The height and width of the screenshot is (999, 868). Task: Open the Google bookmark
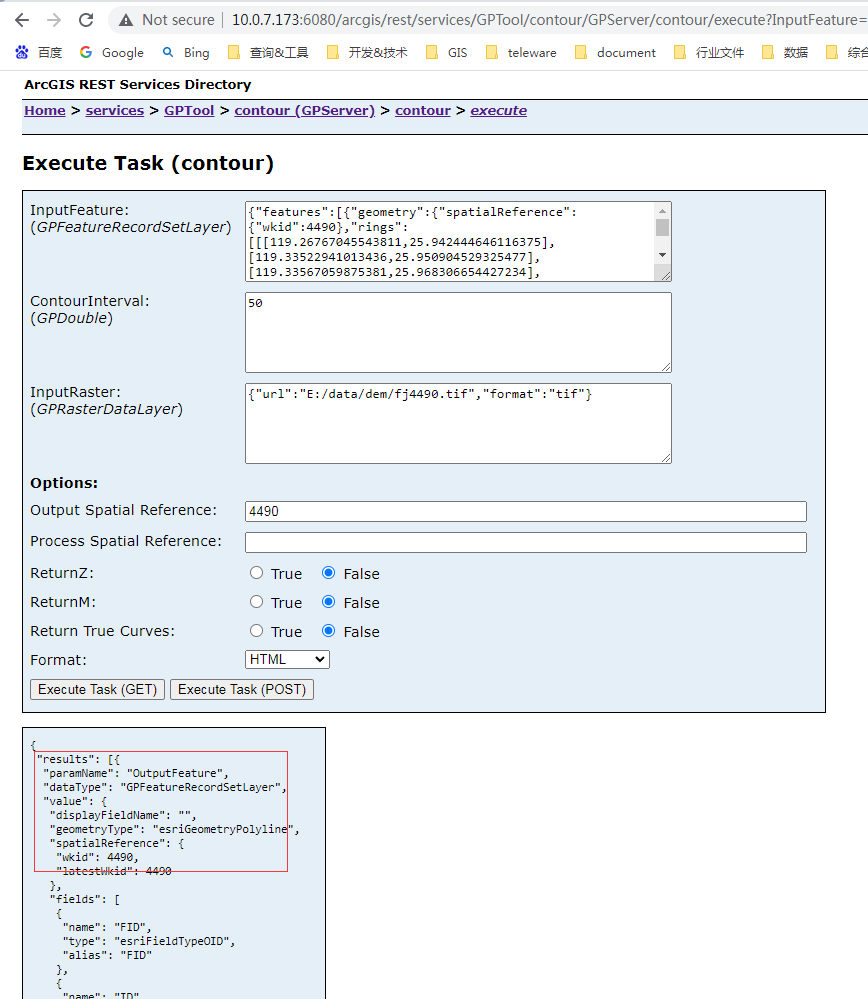click(112, 52)
